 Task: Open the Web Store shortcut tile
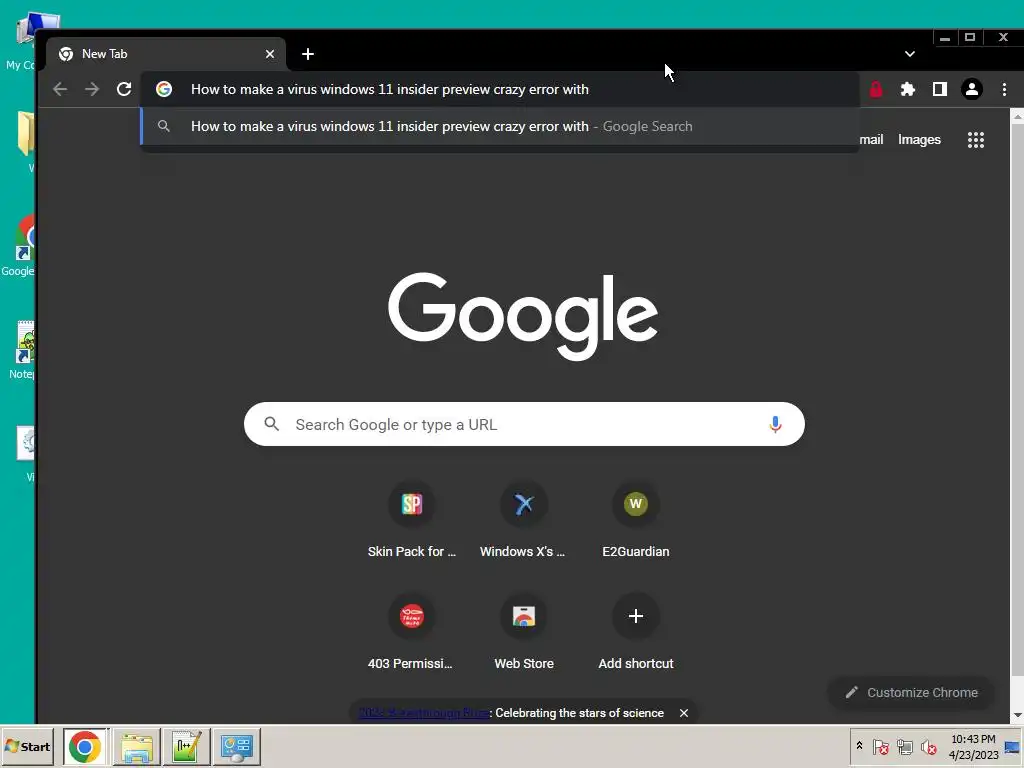(x=523, y=632)
